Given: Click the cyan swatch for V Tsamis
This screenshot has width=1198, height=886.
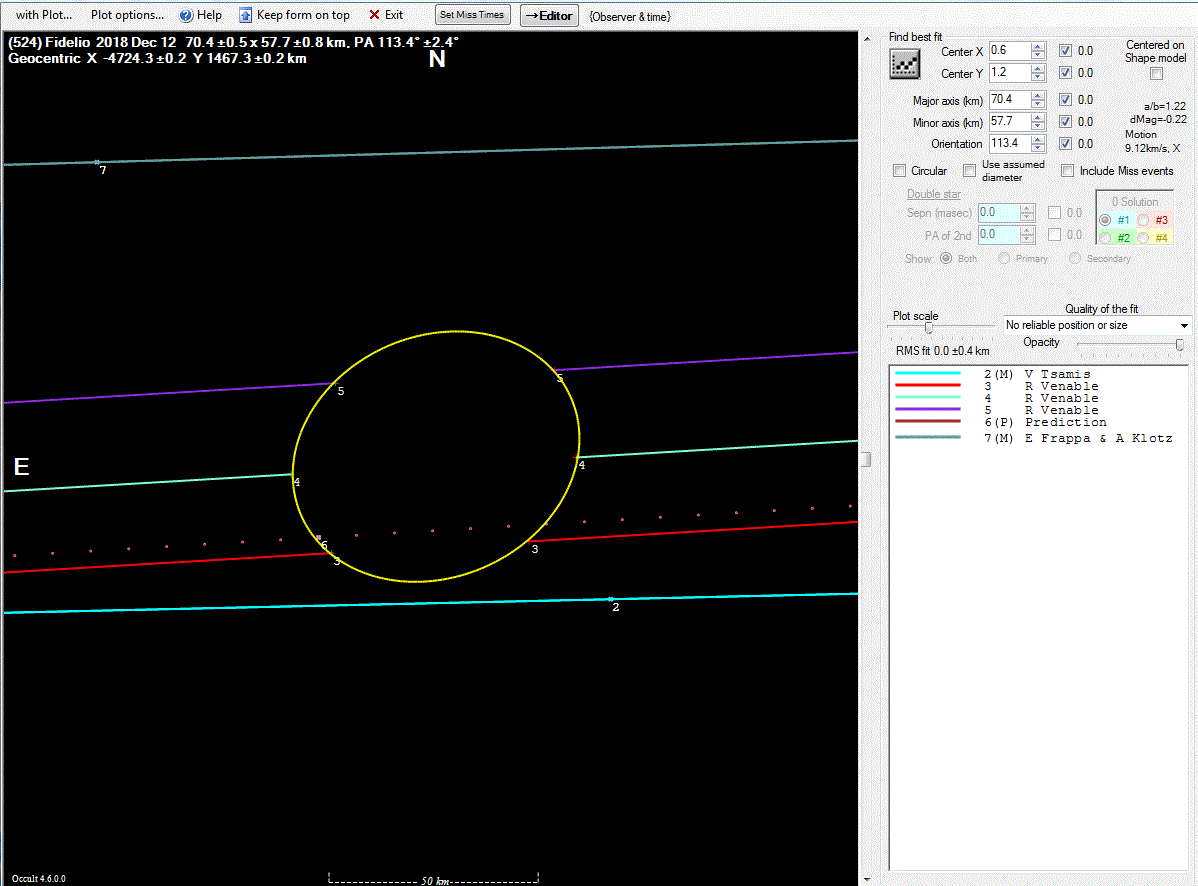Looking at the screenshot, I should pyautogui.click(x=928, y=373).
